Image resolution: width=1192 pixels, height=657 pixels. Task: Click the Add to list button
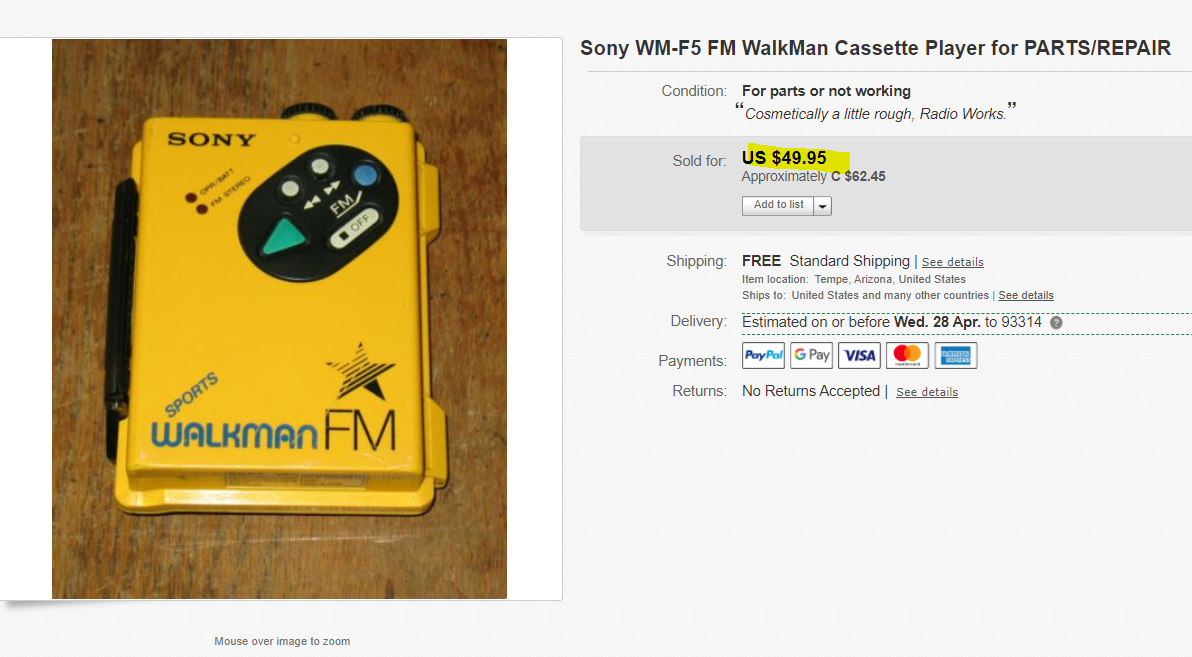(778, 205)
